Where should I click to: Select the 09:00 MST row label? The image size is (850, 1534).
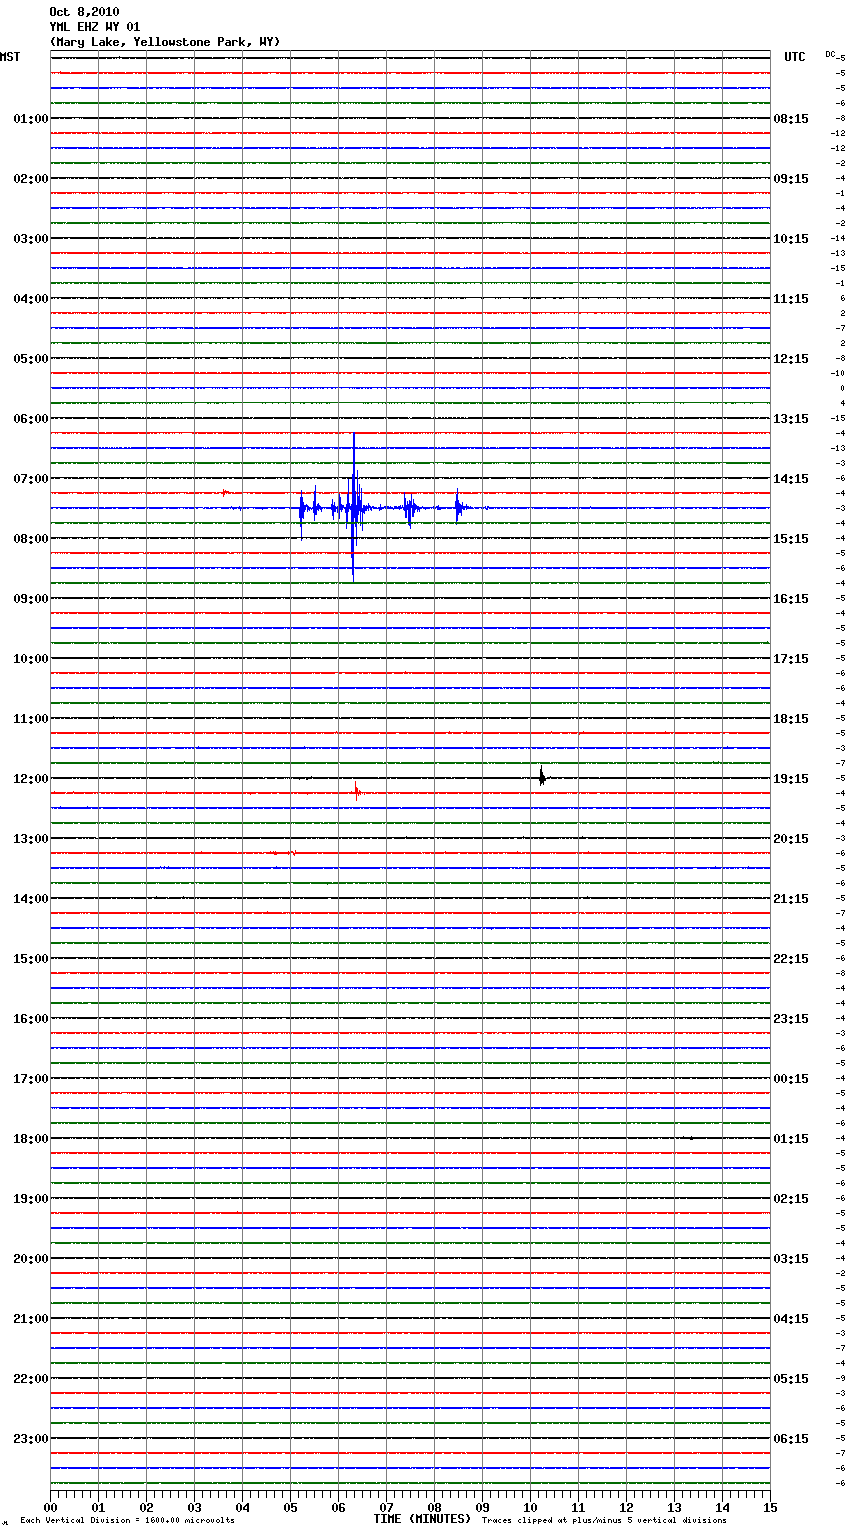pos(31,599)
